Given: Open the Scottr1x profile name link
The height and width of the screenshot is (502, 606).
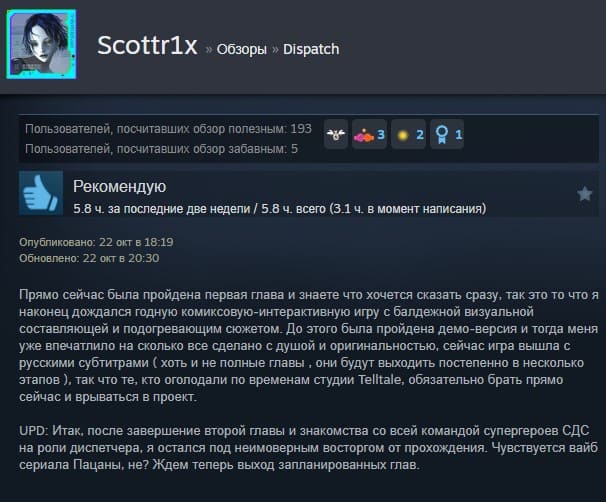Looking at the screenshot, I should pyautogui.click(x=147, y=46).
